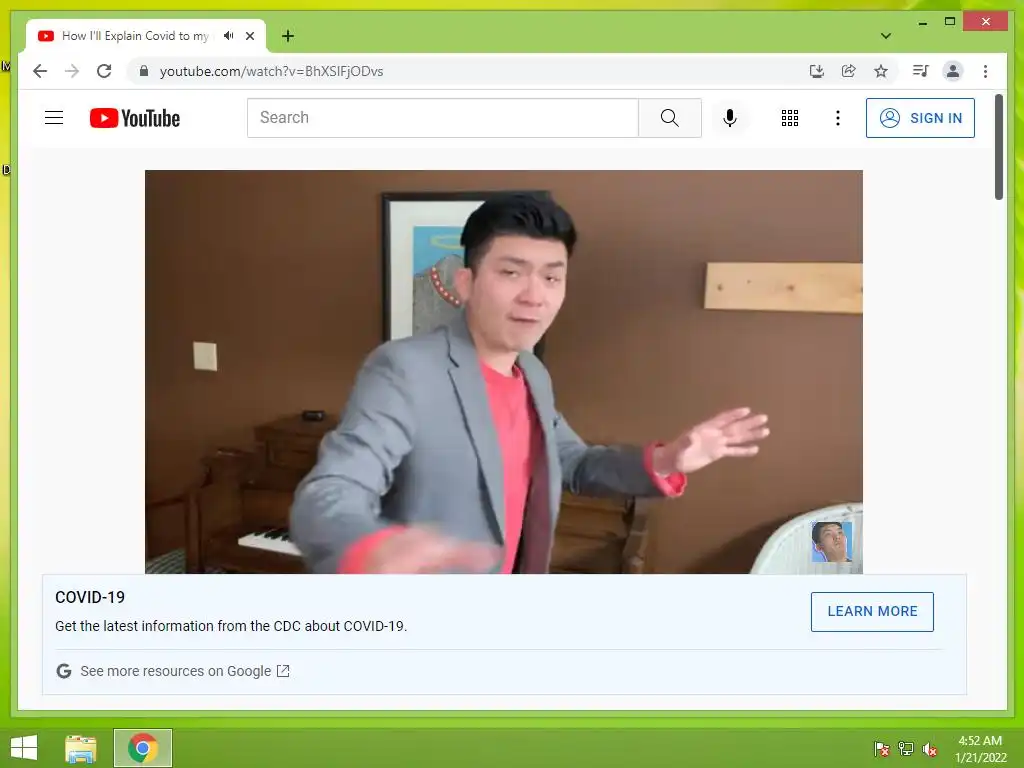Open the YouTube guide hamburger menu
Viewport: 1024px width, 768px height.
pyautogui.click(x=54, y=118)
